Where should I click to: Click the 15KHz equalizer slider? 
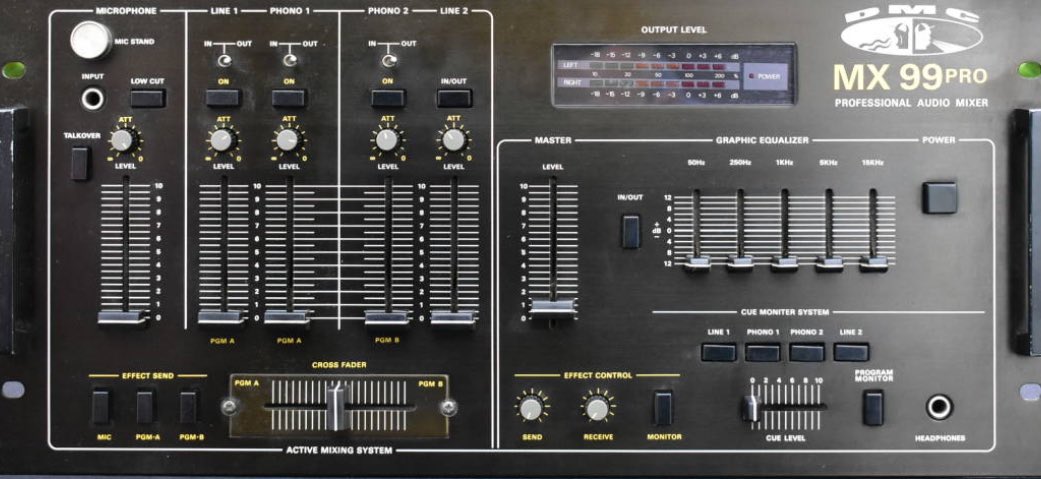(x=874, y=263)
